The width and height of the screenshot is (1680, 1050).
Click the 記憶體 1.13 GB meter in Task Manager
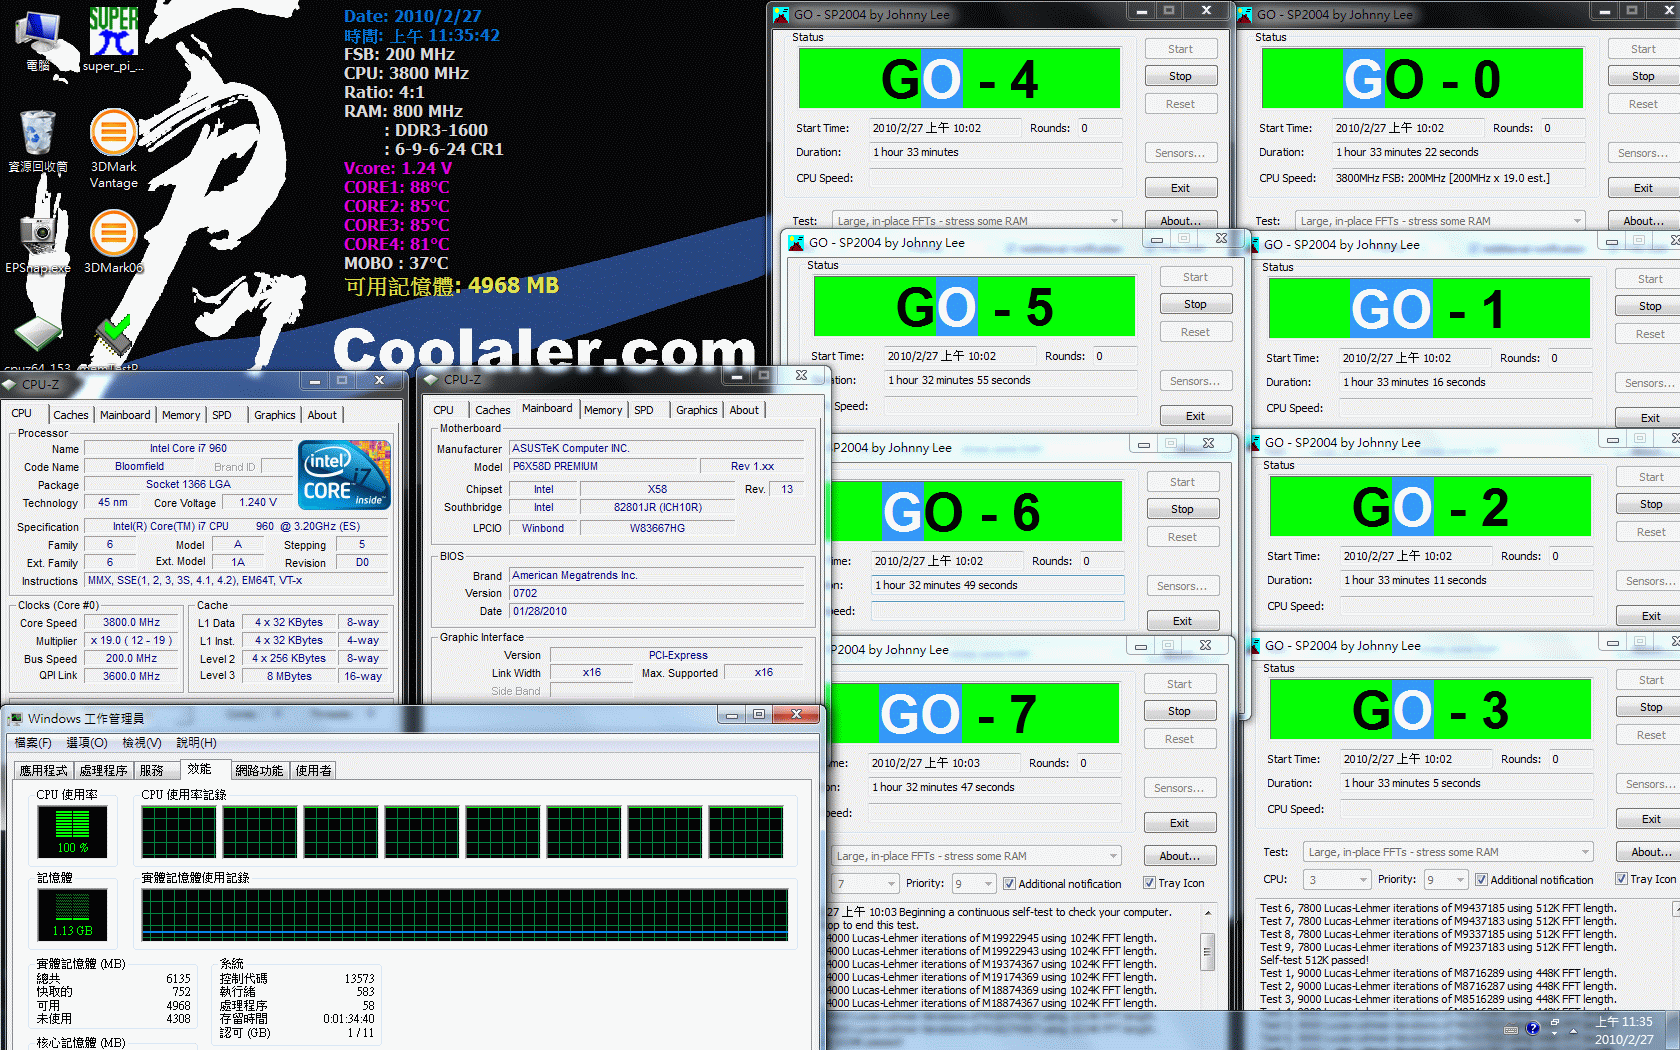tap(72, 915)
